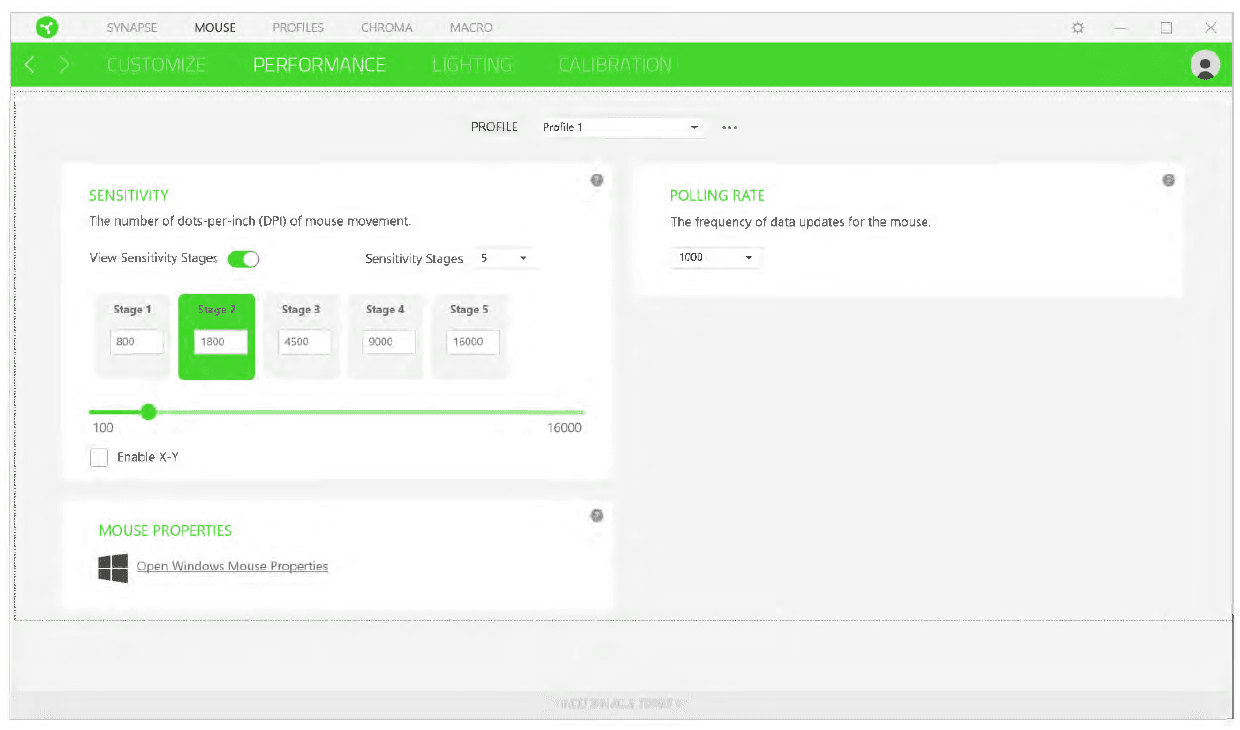The image size is (1240, 730).
Task: Go back with the left arrow
Action: click(30, 65)
